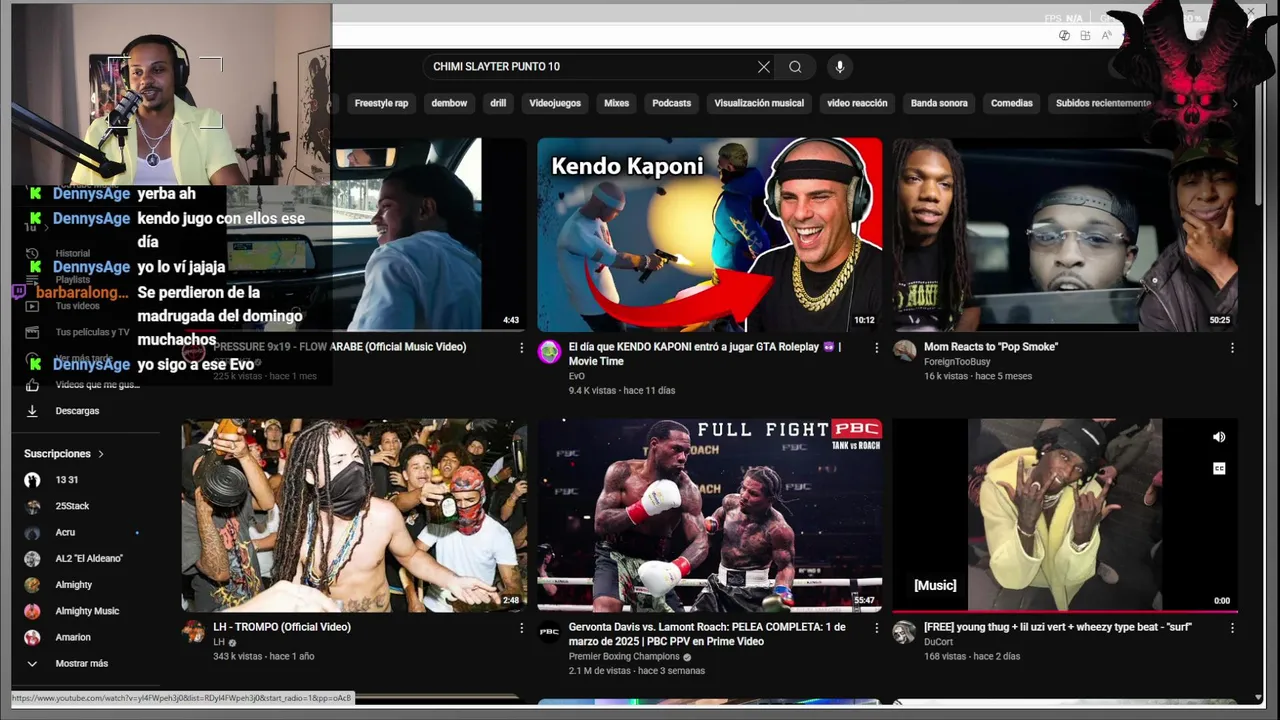
Task: Click the read aloud icon in address bar
Action: click(1106, 35)
